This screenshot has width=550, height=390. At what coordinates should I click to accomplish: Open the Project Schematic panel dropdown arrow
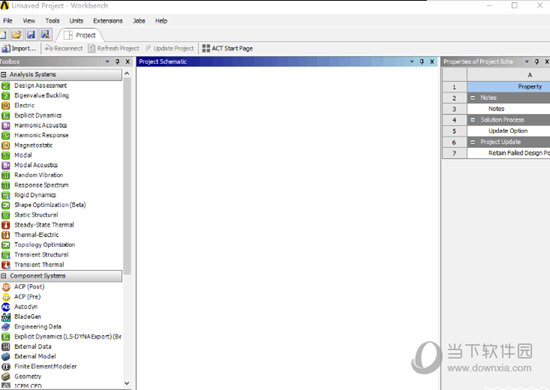coord(412,62)
